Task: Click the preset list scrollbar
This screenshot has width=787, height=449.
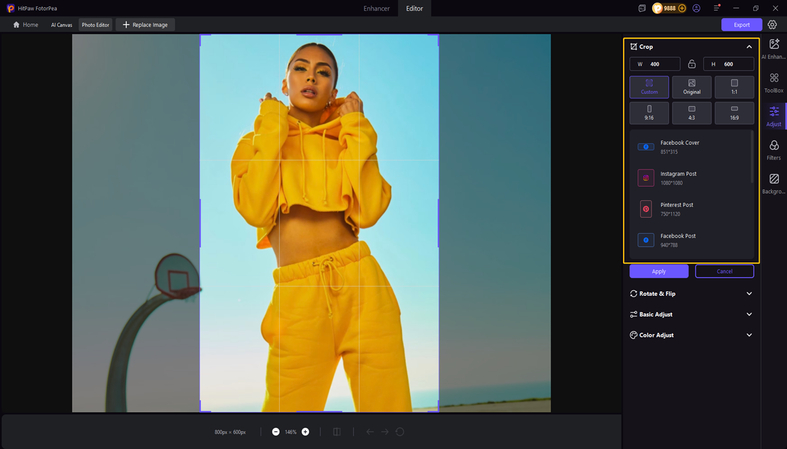Action: pos(752,157)
